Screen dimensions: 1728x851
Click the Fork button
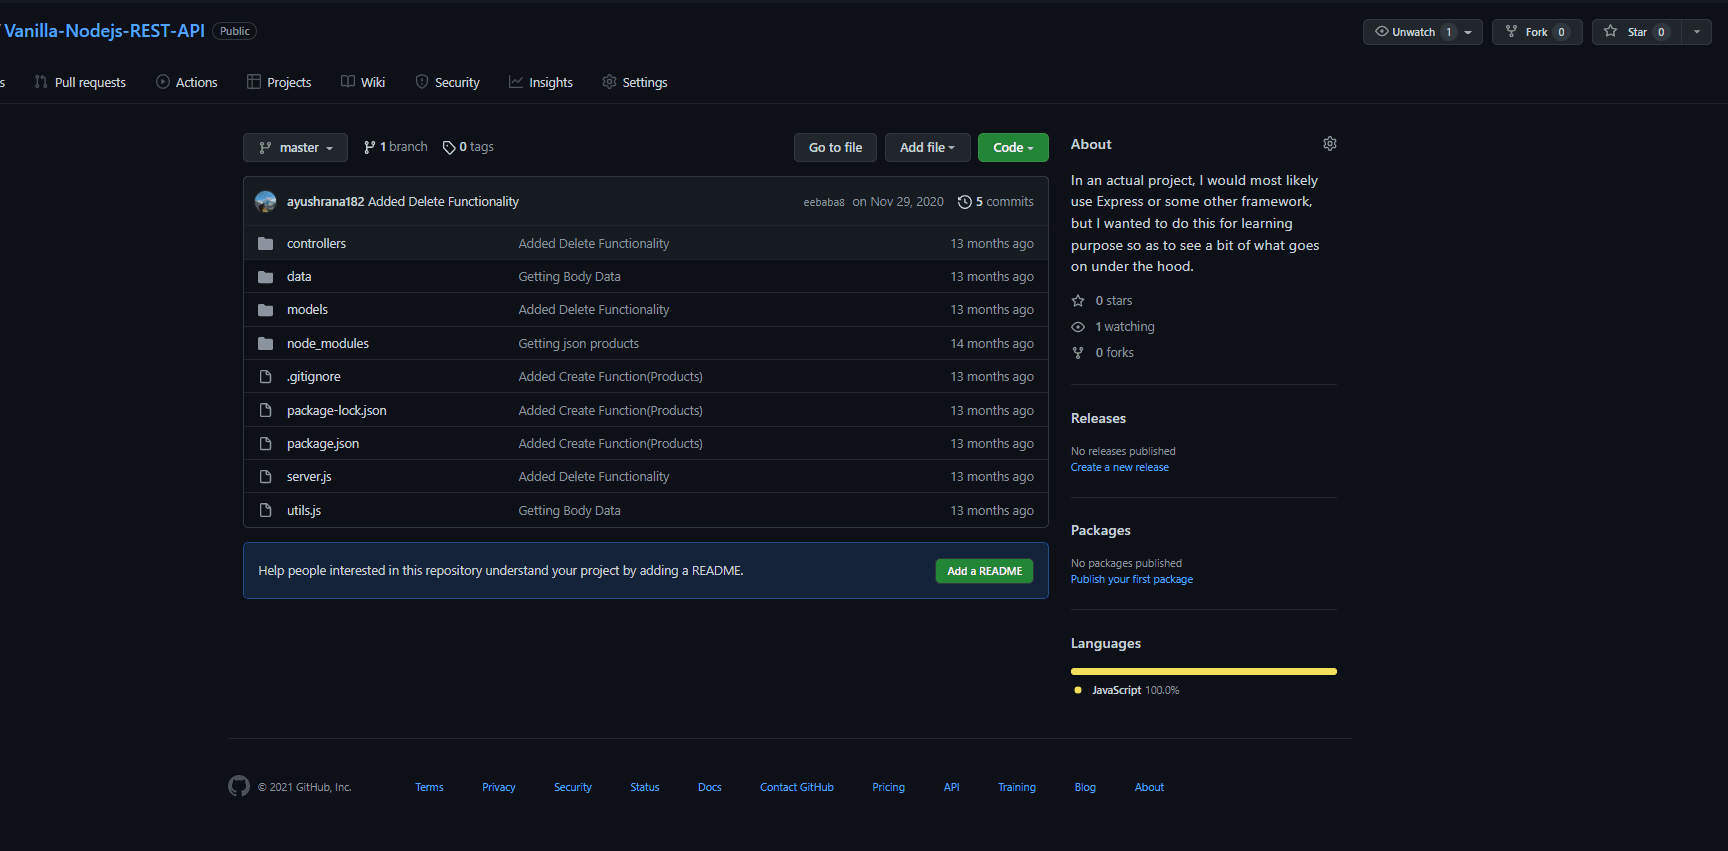tap(1537, 32)
